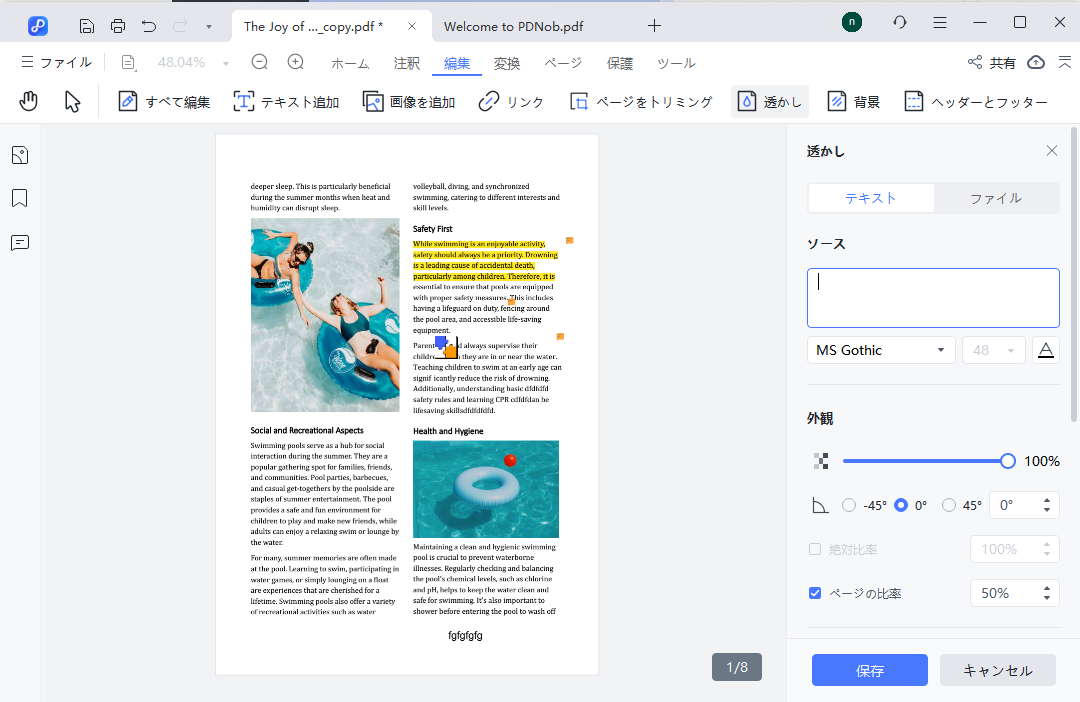The image size is (1080, 702).
Task: Click the キャンセル button
Action: pyautogui.click(x=997, y=670)
